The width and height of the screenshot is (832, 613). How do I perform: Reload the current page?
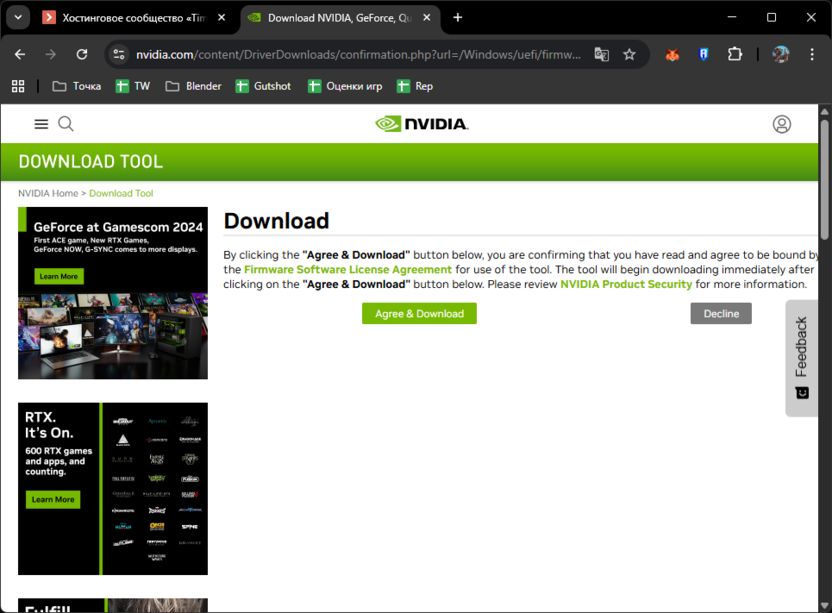pyautogui.click(x=82, y=54)
